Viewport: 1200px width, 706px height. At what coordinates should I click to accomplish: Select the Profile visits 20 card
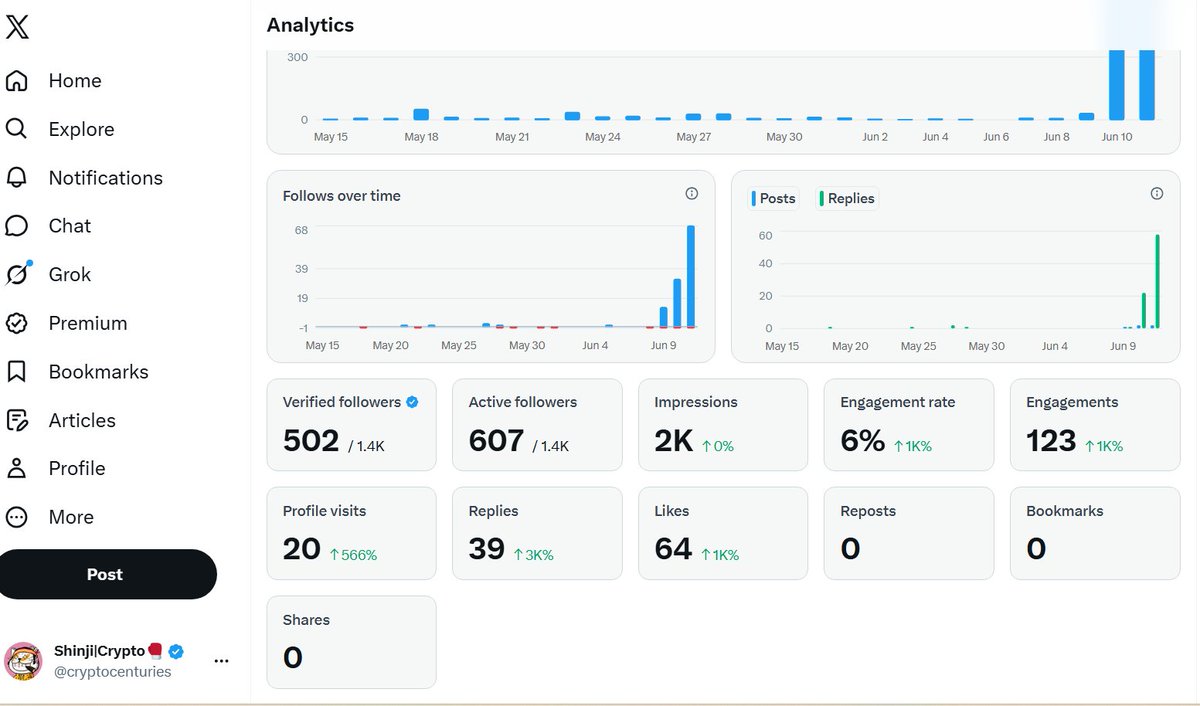pyautogui.click(x=351, y=533)
